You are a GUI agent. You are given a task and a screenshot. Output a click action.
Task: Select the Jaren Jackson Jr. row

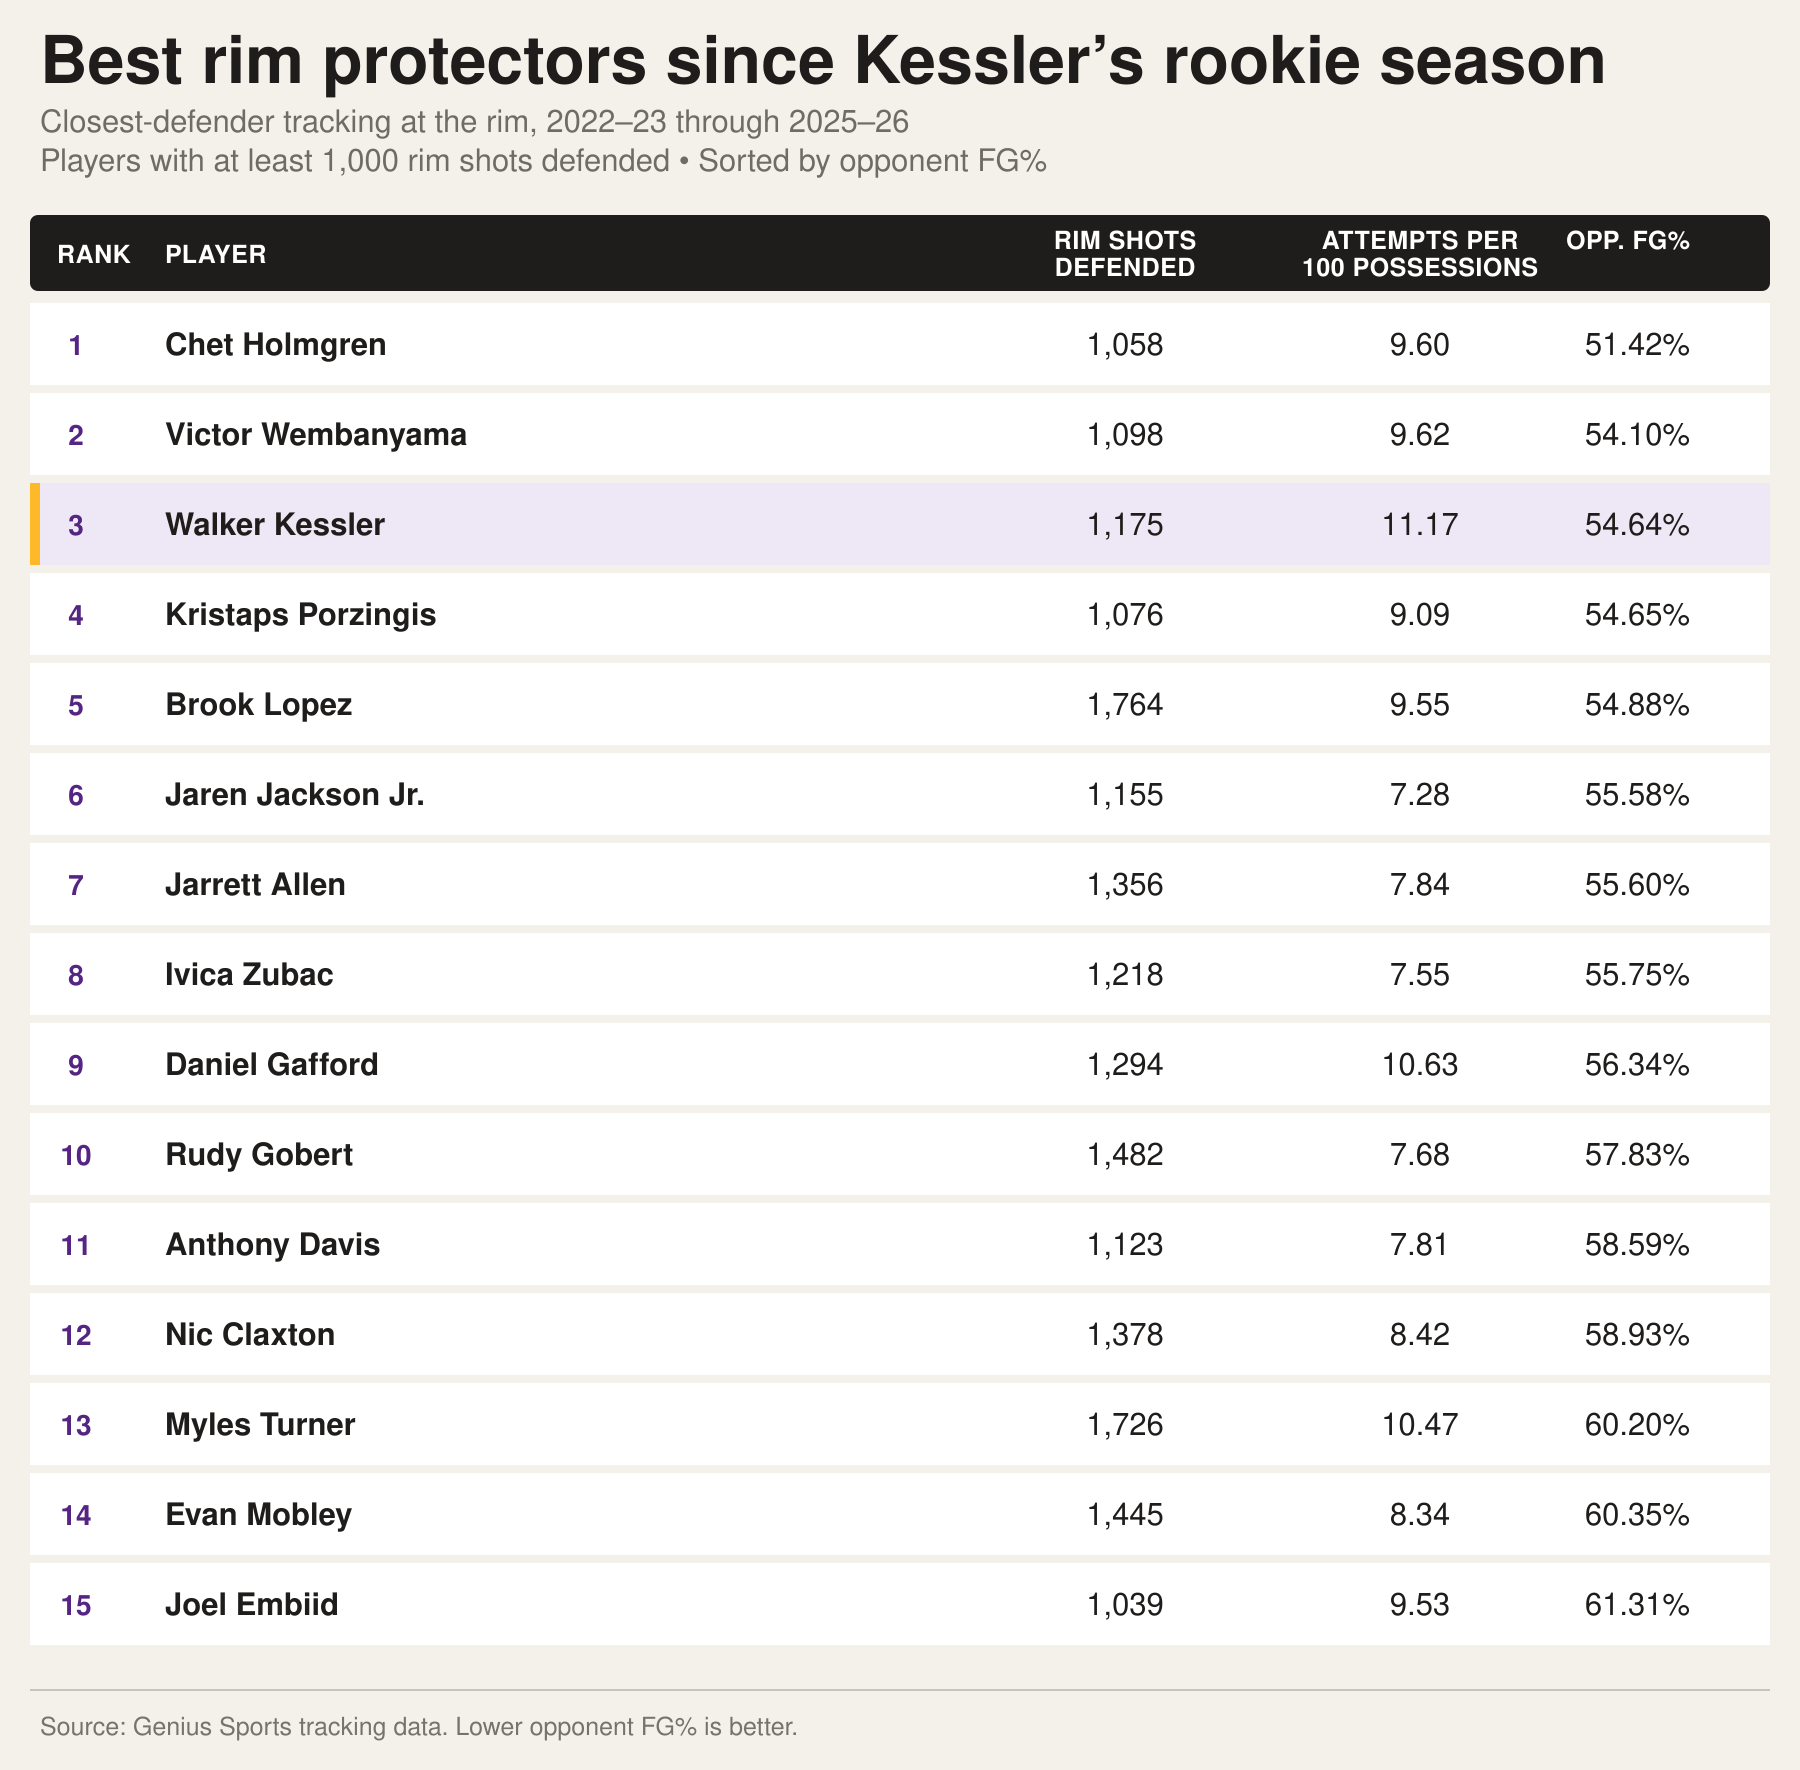pos(900,794)
